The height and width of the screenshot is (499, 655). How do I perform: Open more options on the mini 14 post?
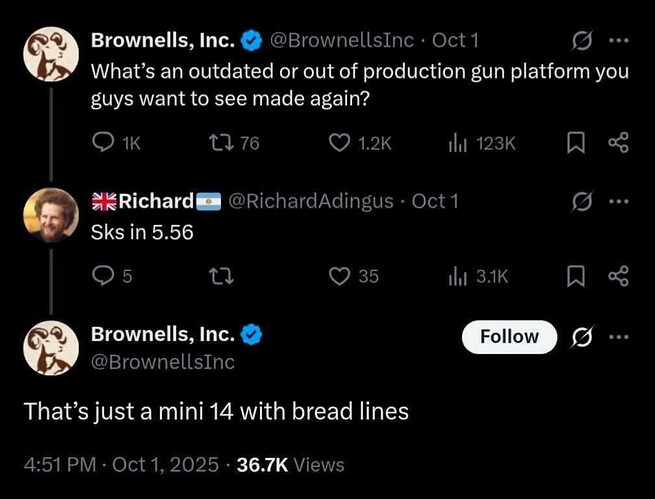point(619,337)
